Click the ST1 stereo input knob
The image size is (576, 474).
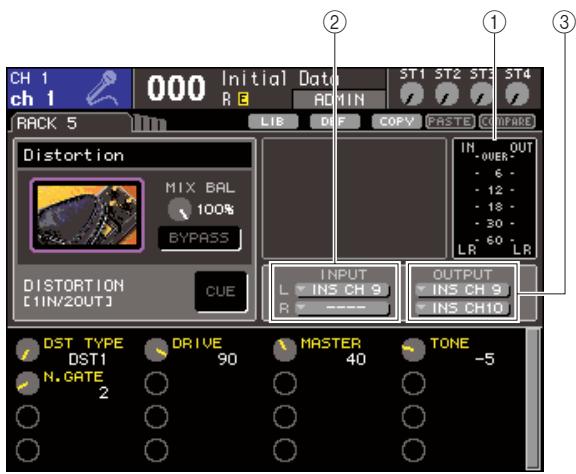coord(411,94)
